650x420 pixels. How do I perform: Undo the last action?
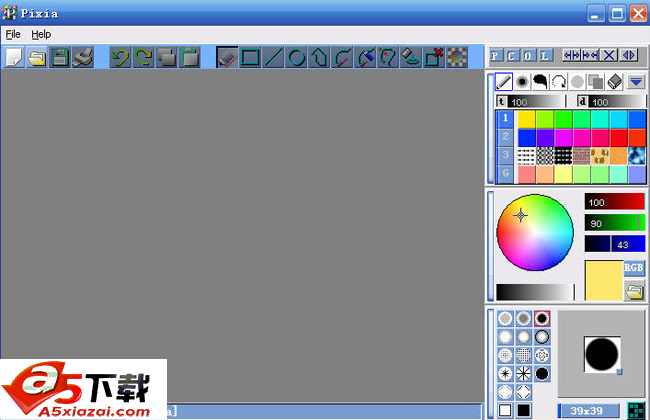120,57
